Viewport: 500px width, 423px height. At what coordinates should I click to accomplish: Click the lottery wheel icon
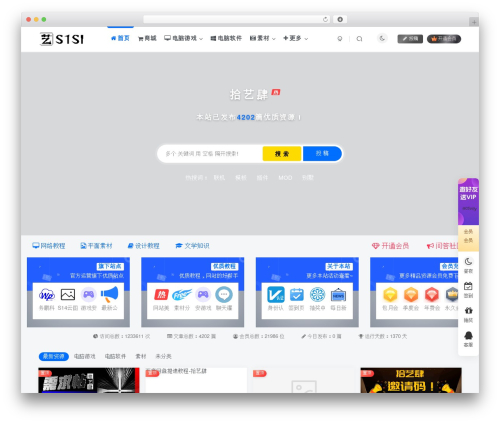(317, 295)
